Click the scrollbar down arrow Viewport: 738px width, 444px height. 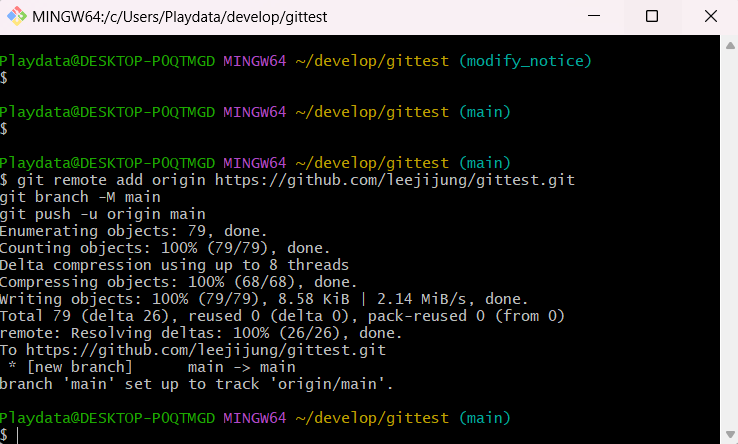click(x=730, y=434)
